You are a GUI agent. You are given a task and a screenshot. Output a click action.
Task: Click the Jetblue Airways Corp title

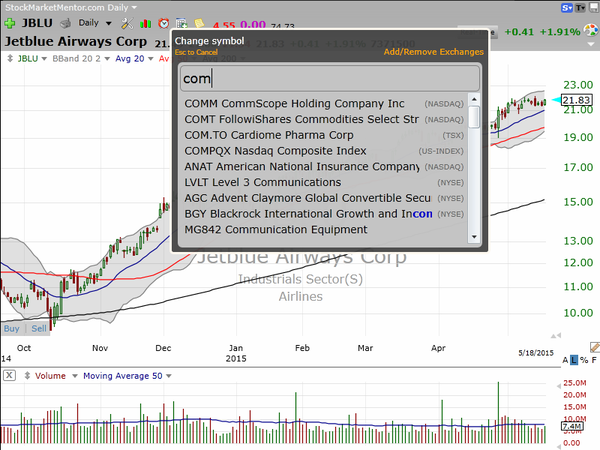click(76, 41)
